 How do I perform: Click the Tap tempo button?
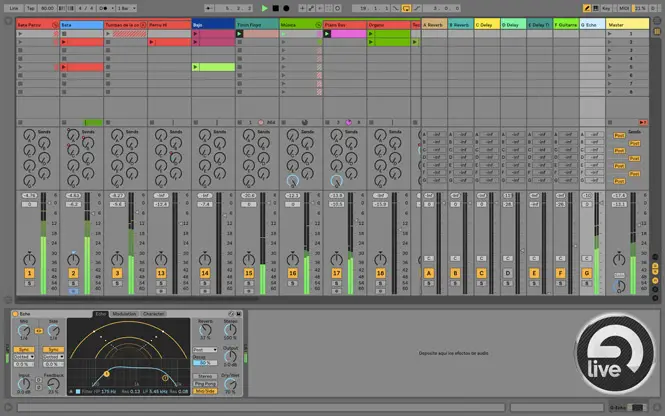[x=31, y=8]
